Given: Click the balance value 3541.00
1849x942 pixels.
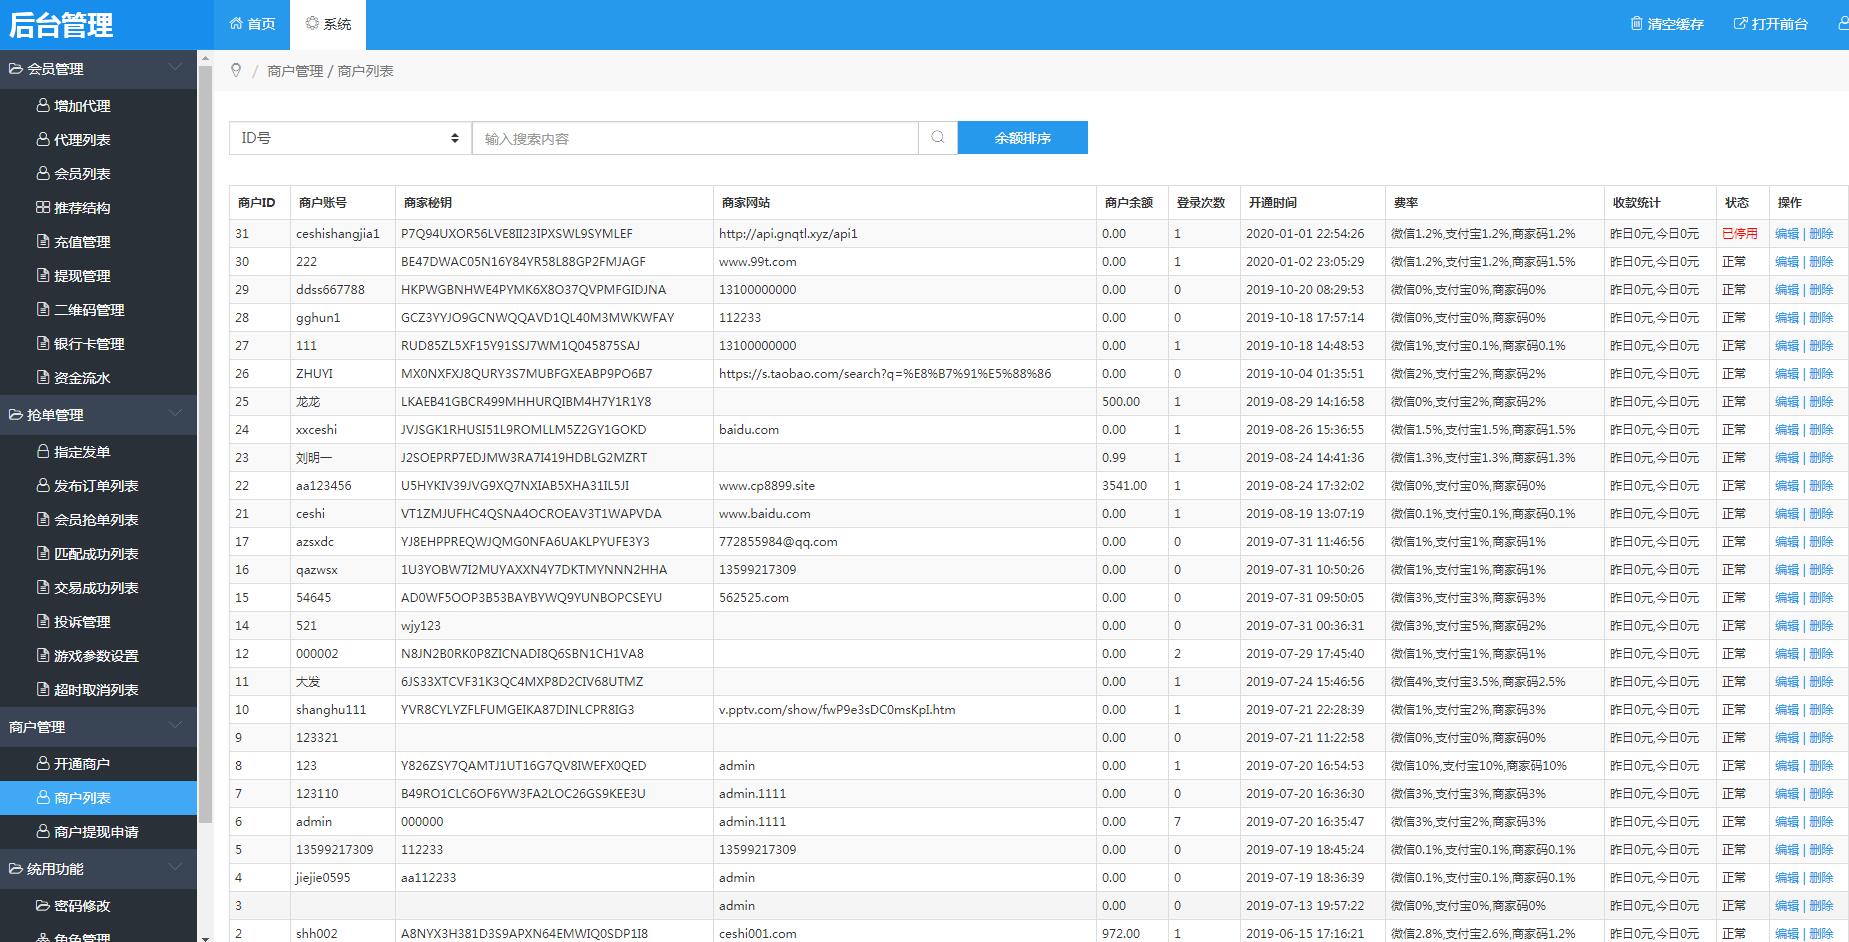Looking at the screenshot, I should point(1124,485).
